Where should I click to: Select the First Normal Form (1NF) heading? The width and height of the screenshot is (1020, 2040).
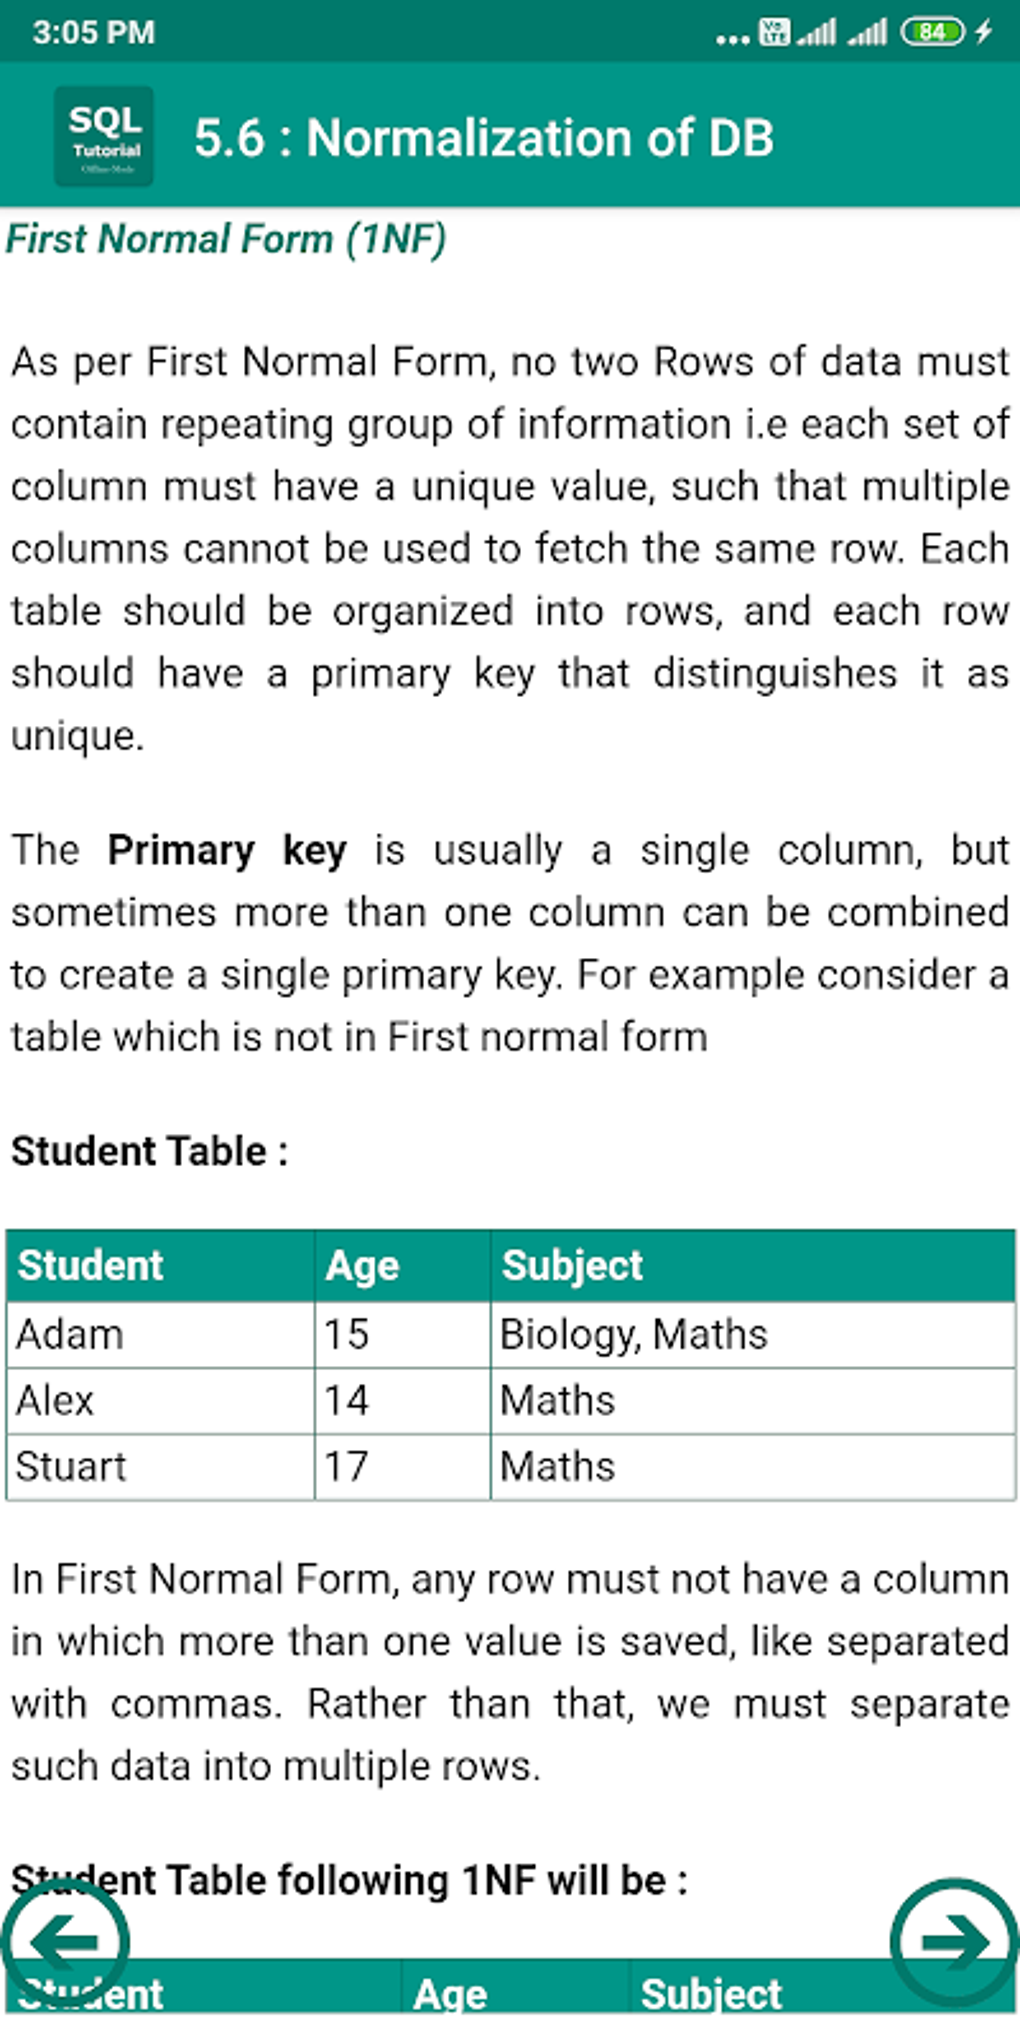[x=226, y=239]
